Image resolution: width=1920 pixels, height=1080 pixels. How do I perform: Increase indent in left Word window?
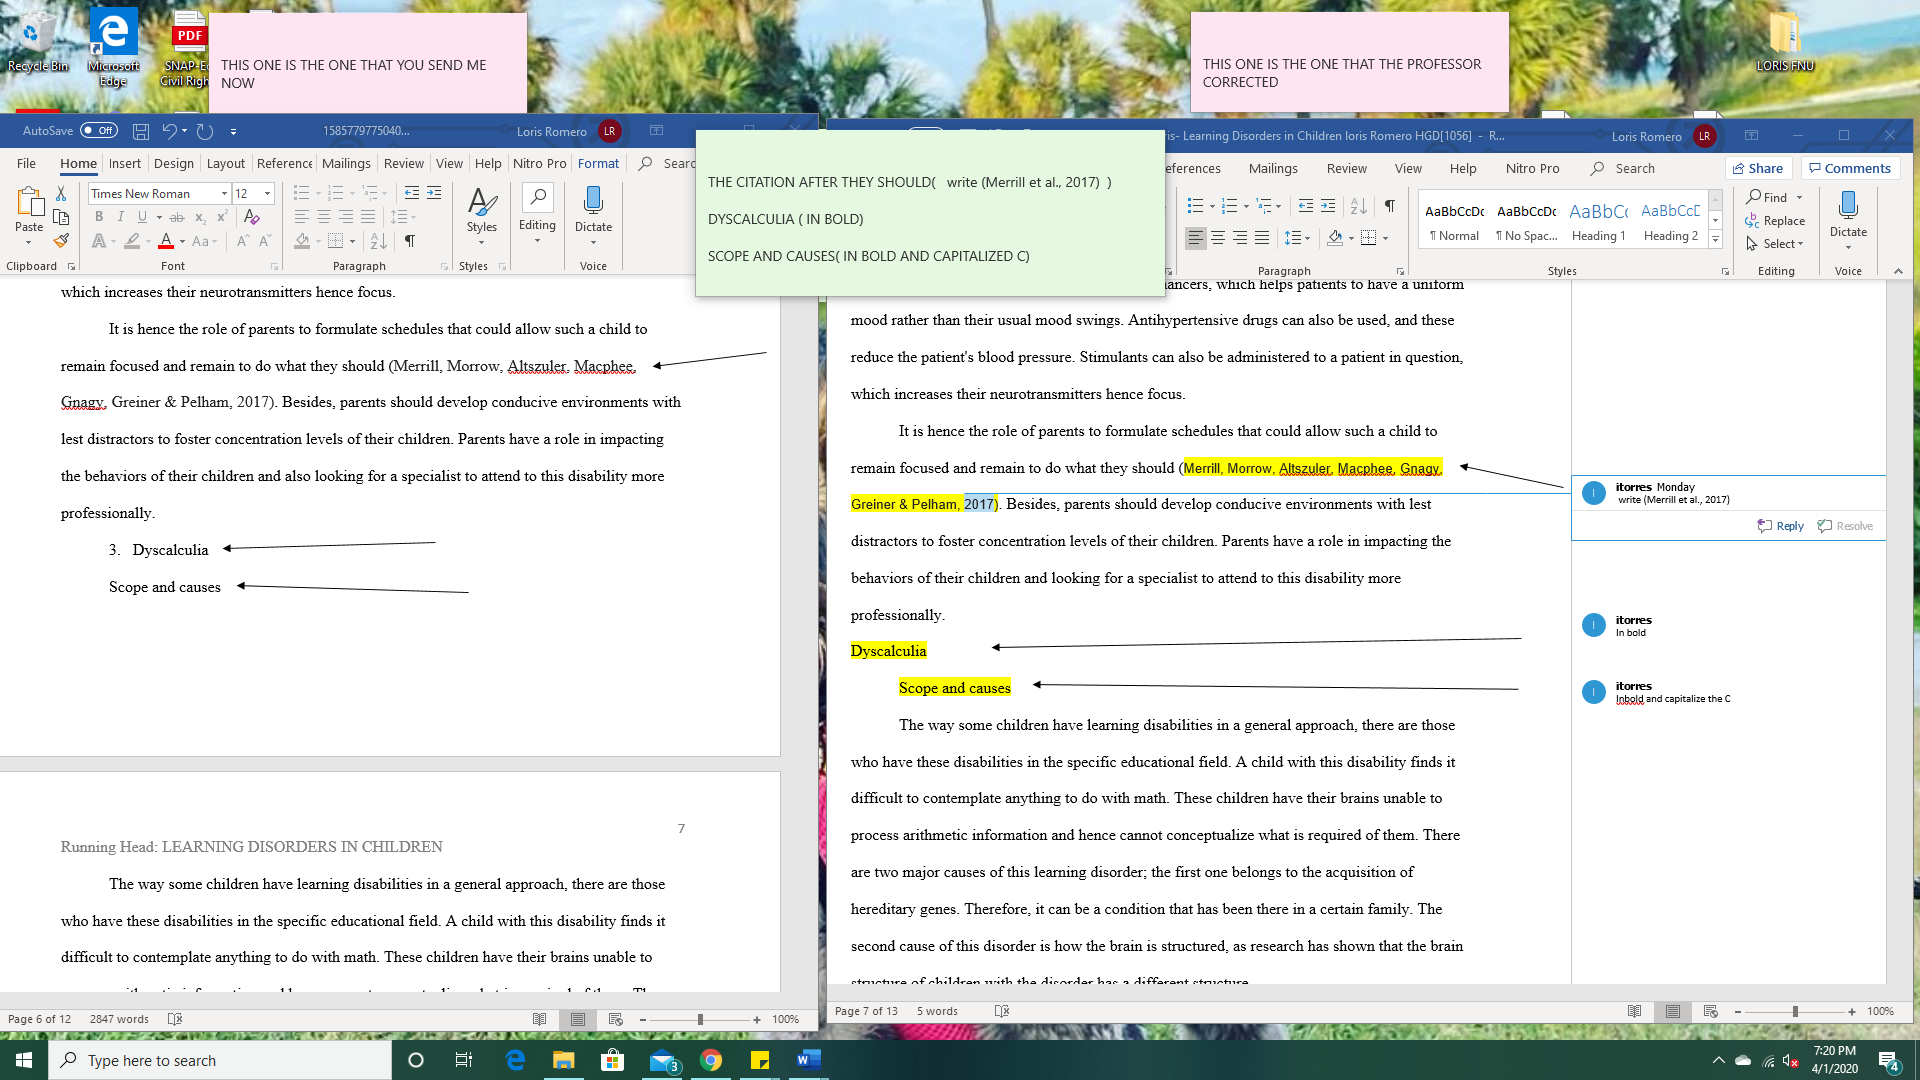pos(434,193)
